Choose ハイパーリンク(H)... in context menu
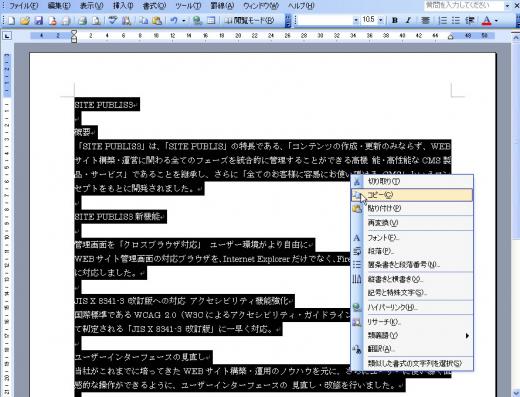Screen dimensions: 520x397 tap(412, 307)
